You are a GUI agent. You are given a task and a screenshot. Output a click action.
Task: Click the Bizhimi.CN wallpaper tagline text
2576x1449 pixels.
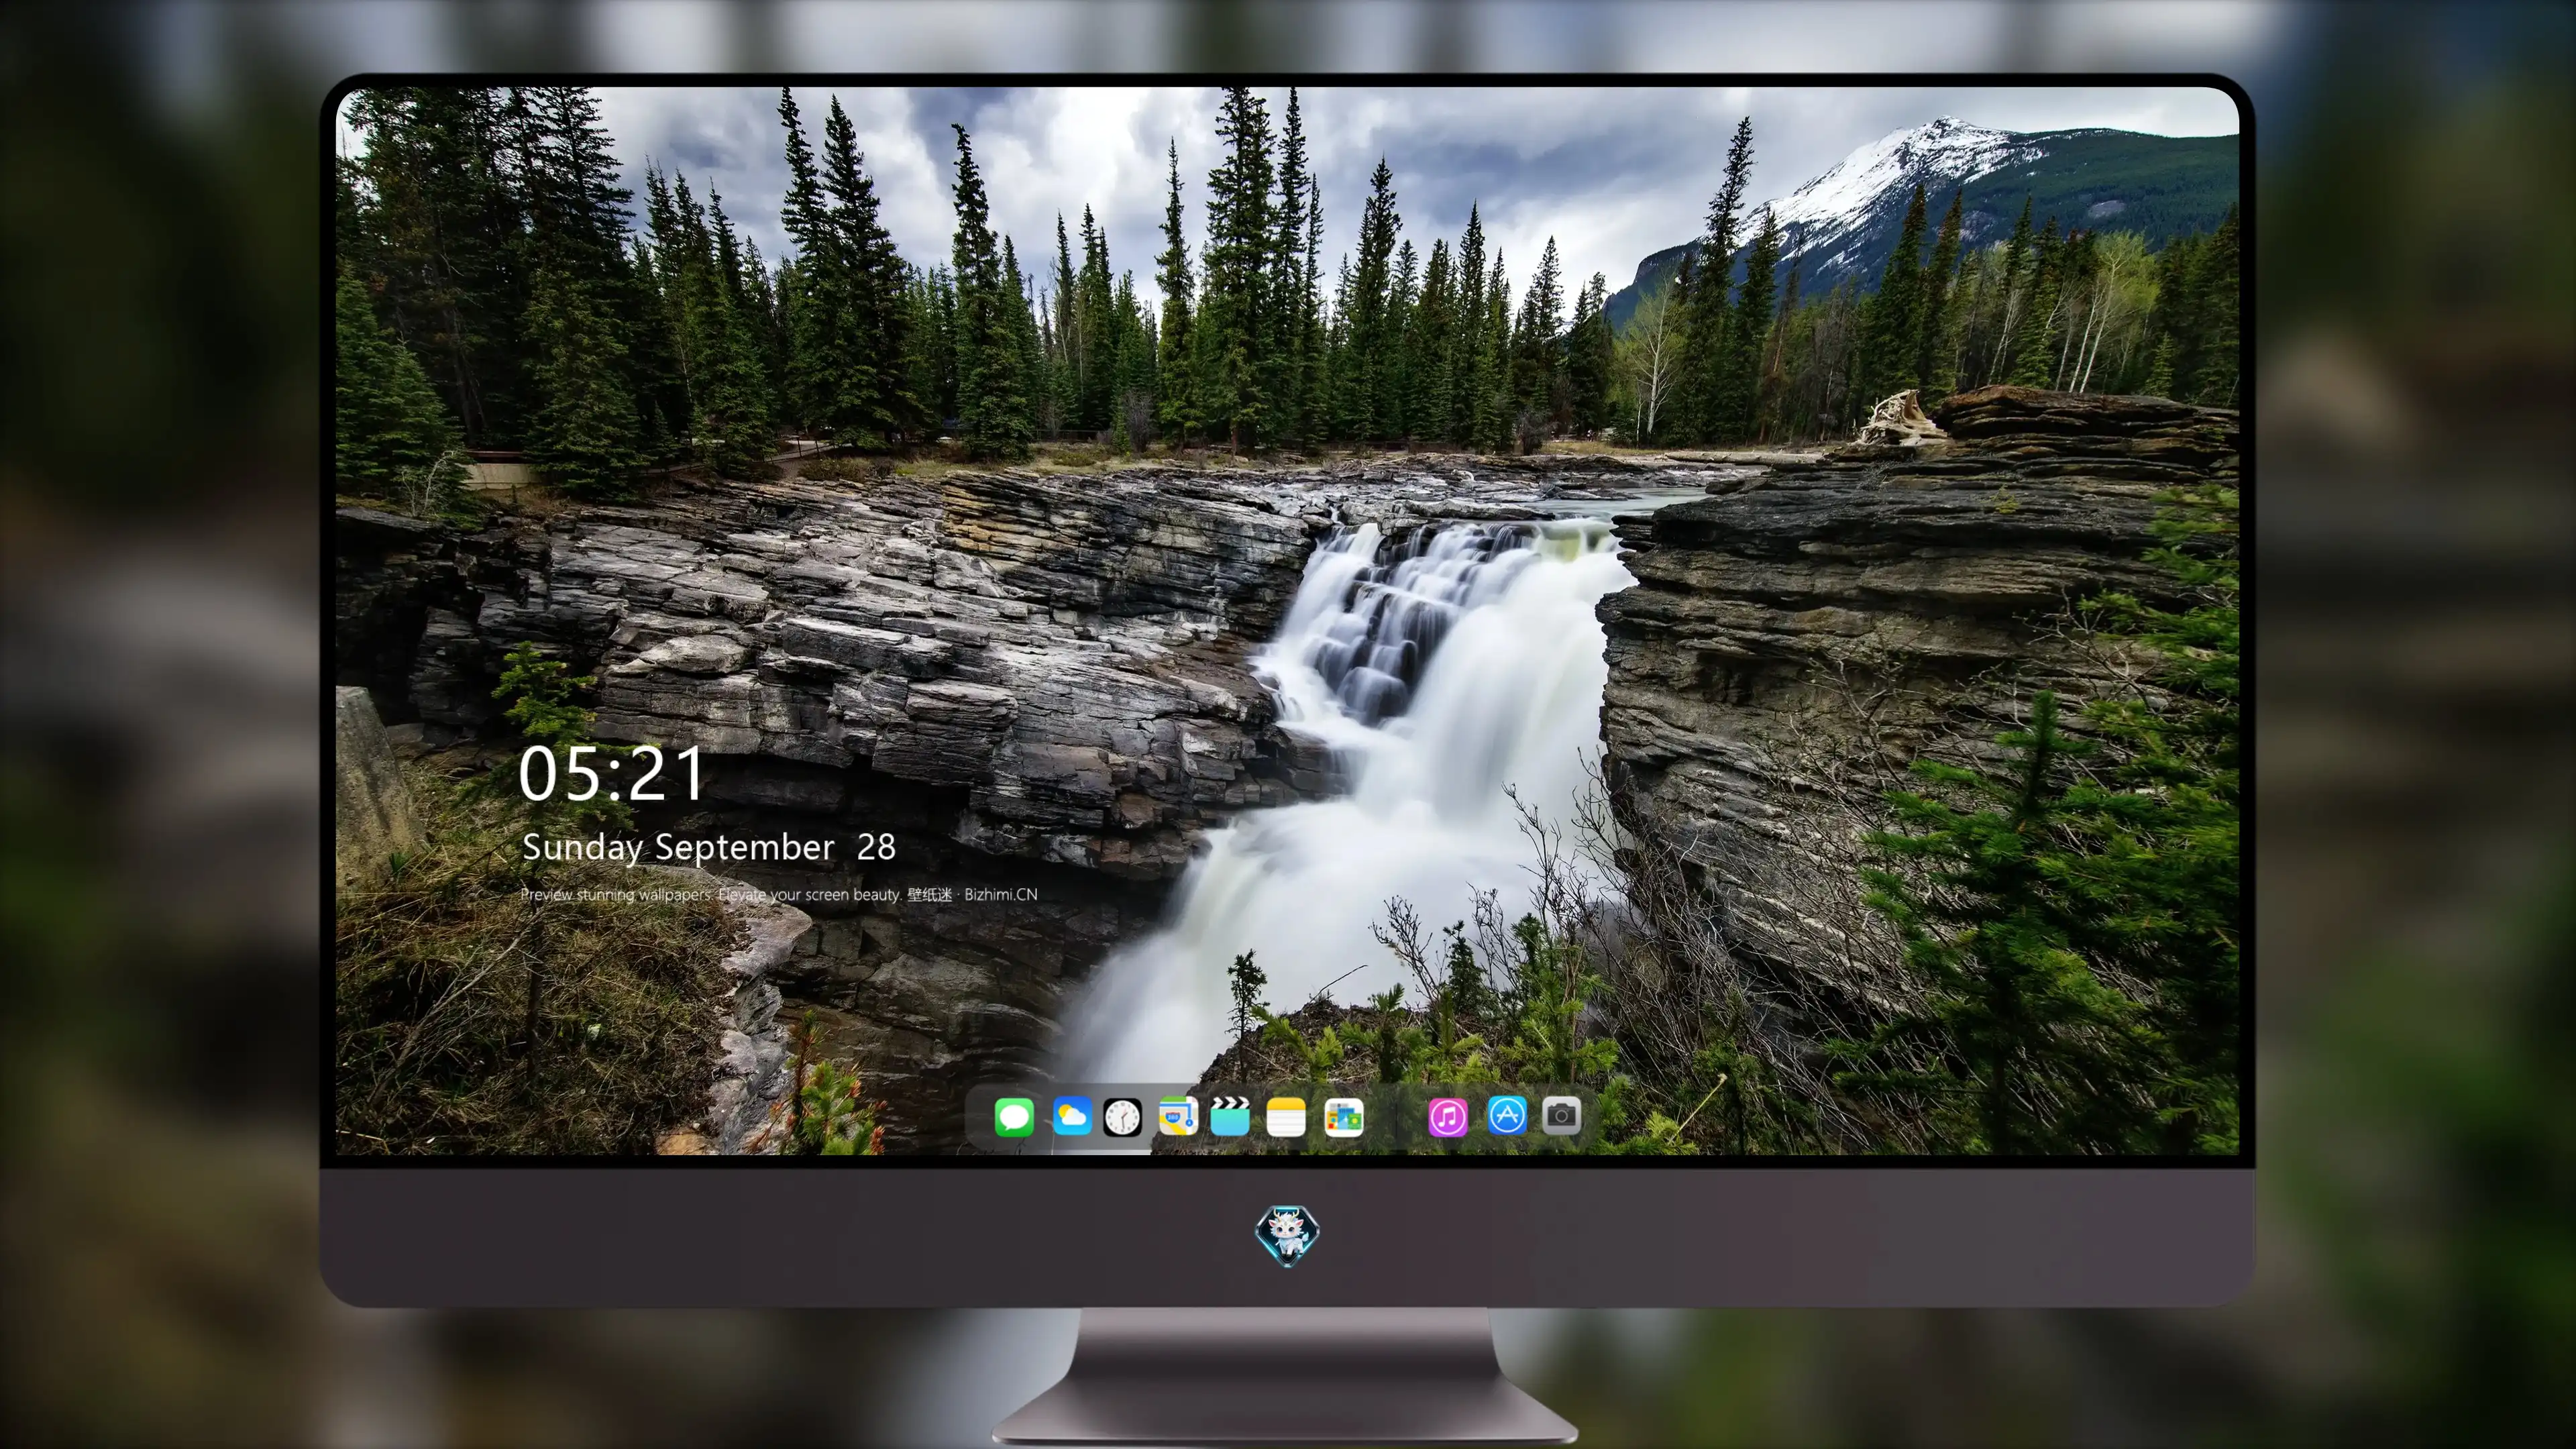click(x=779, y=894)
